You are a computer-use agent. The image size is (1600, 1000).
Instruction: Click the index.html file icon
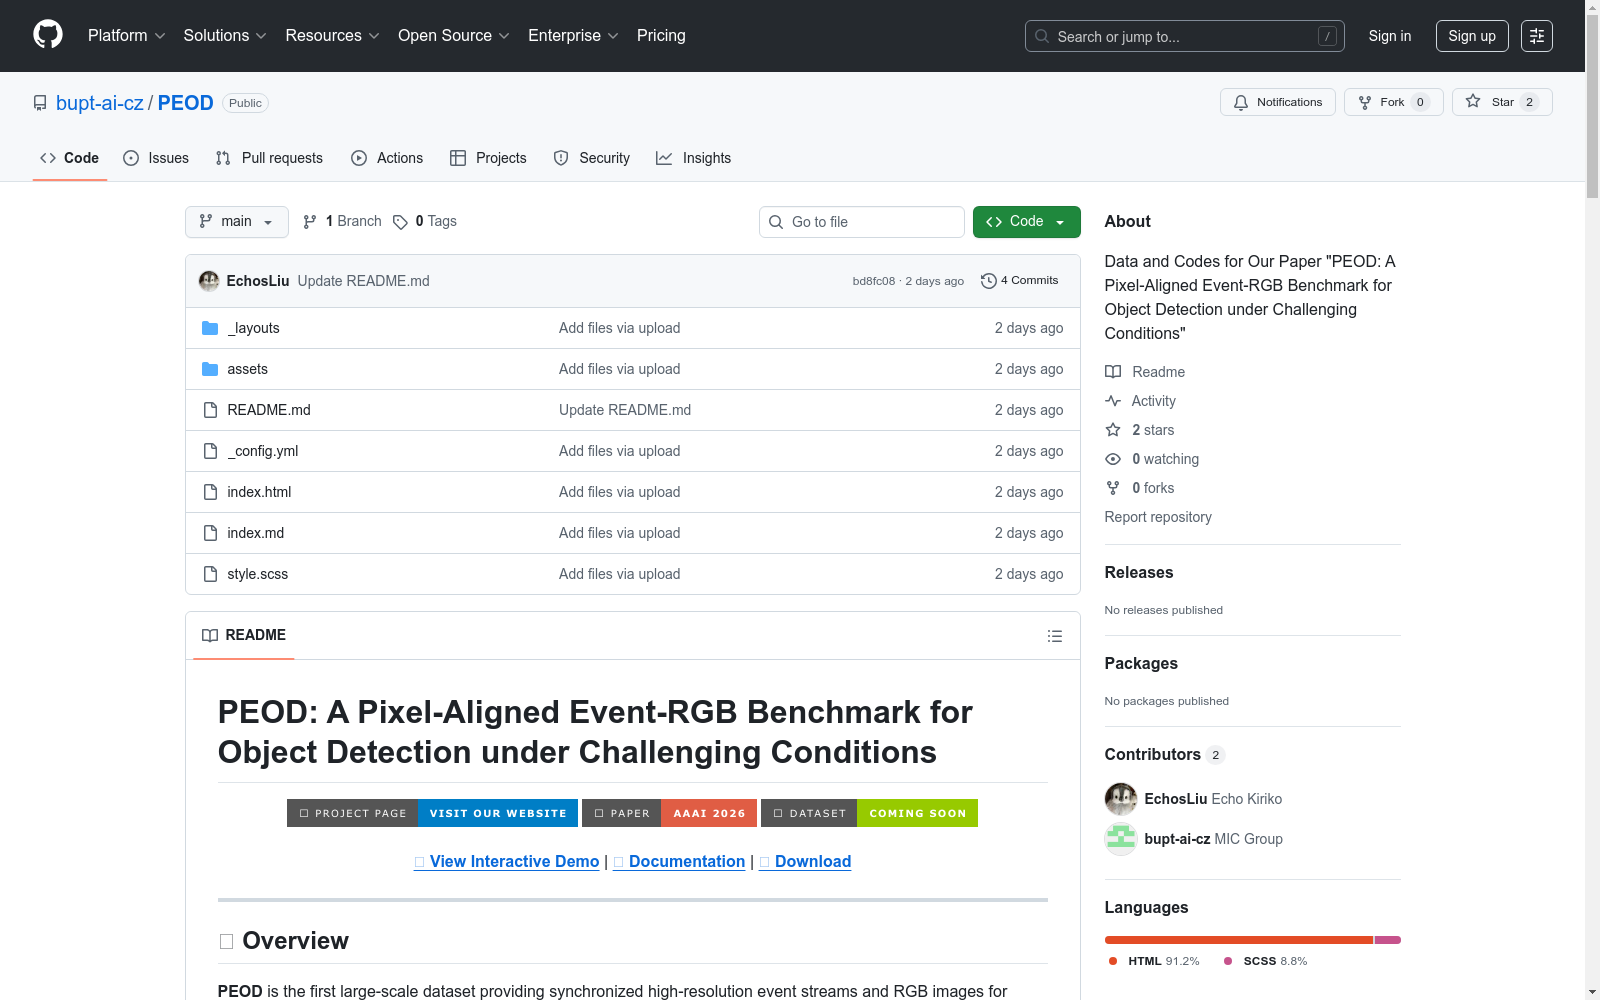(x=210, y=492)
